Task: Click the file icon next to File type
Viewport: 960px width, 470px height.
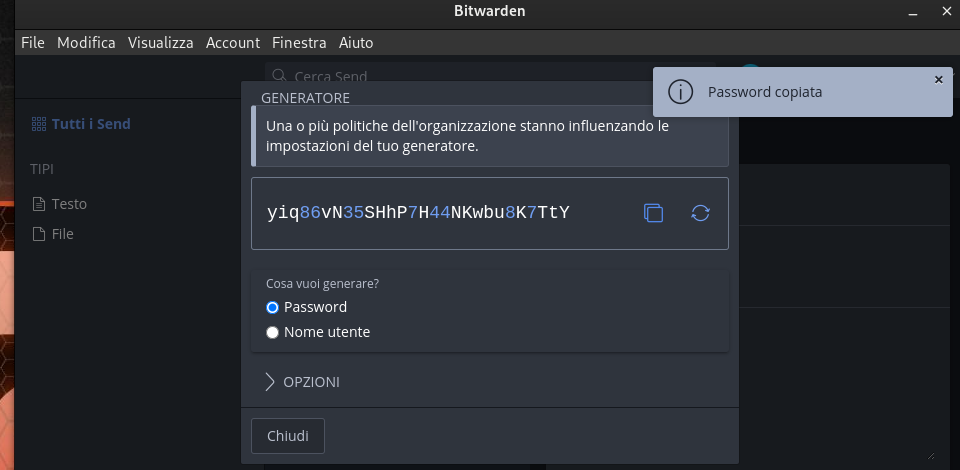Action: tap(39, 234)
